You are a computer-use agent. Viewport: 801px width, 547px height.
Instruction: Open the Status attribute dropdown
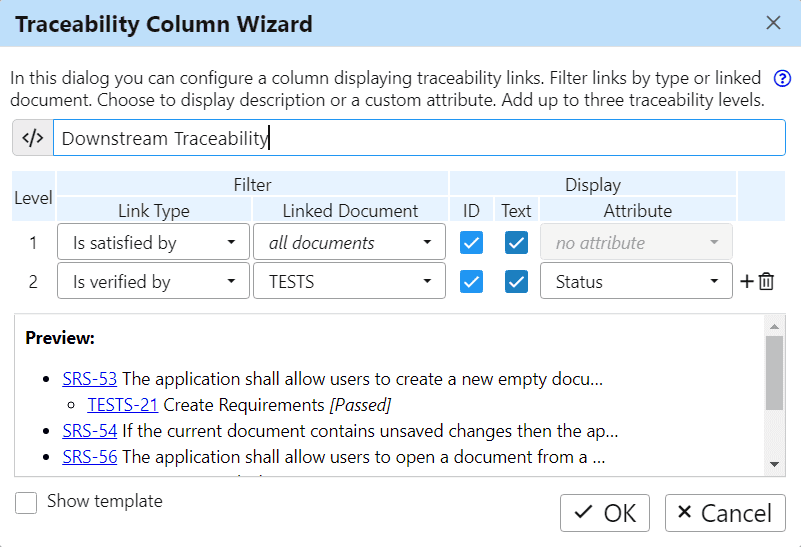pyautogui.click(x=636, y=282)
